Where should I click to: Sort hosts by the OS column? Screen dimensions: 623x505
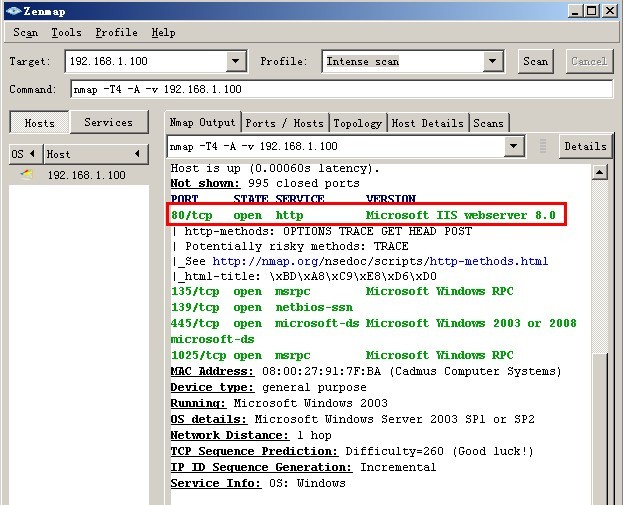(26, 154)
